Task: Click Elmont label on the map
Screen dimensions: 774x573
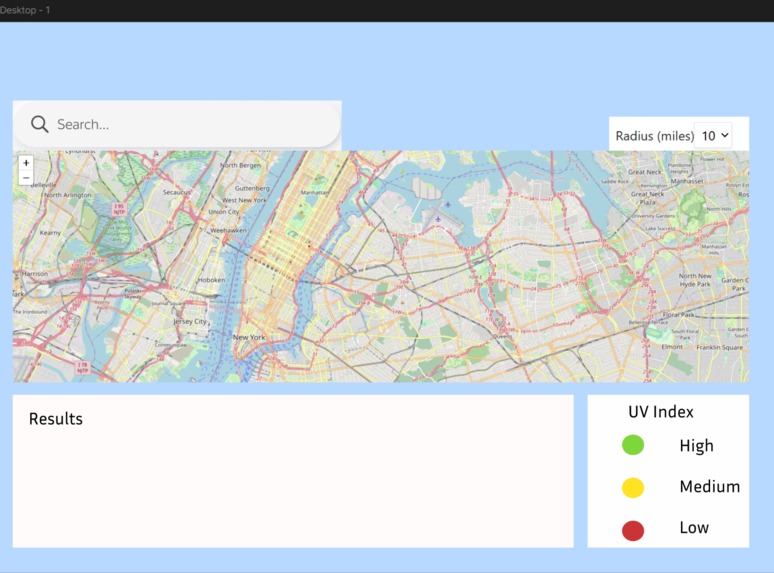Action: point(672,347)
